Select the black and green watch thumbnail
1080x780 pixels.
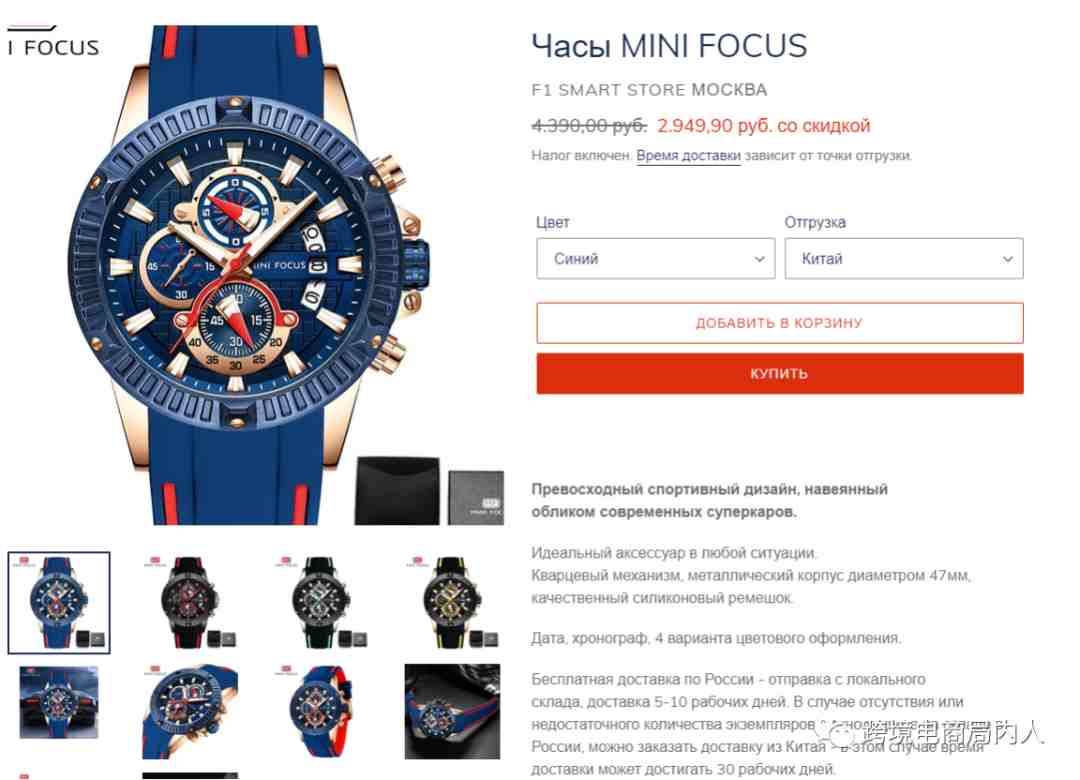click(320, 602)
